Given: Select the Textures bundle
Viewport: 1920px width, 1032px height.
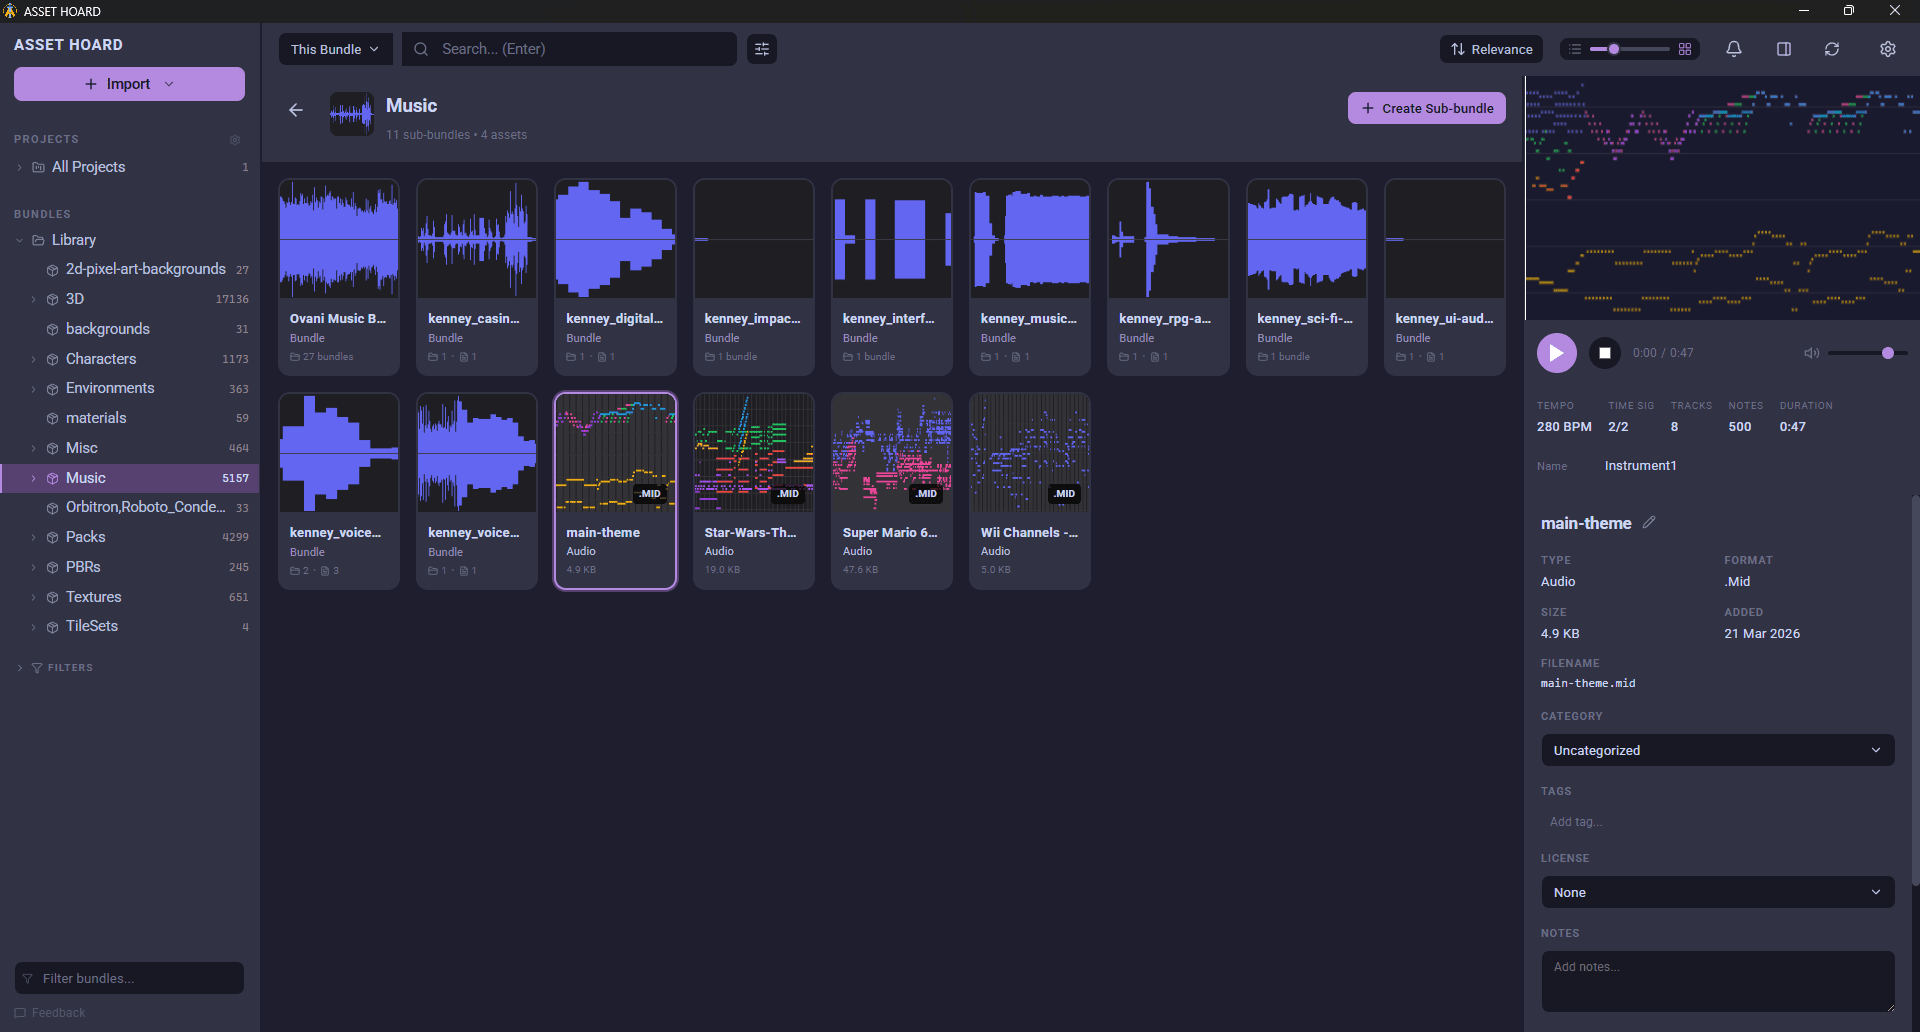Looking at the screenshot, I should 93,597.
